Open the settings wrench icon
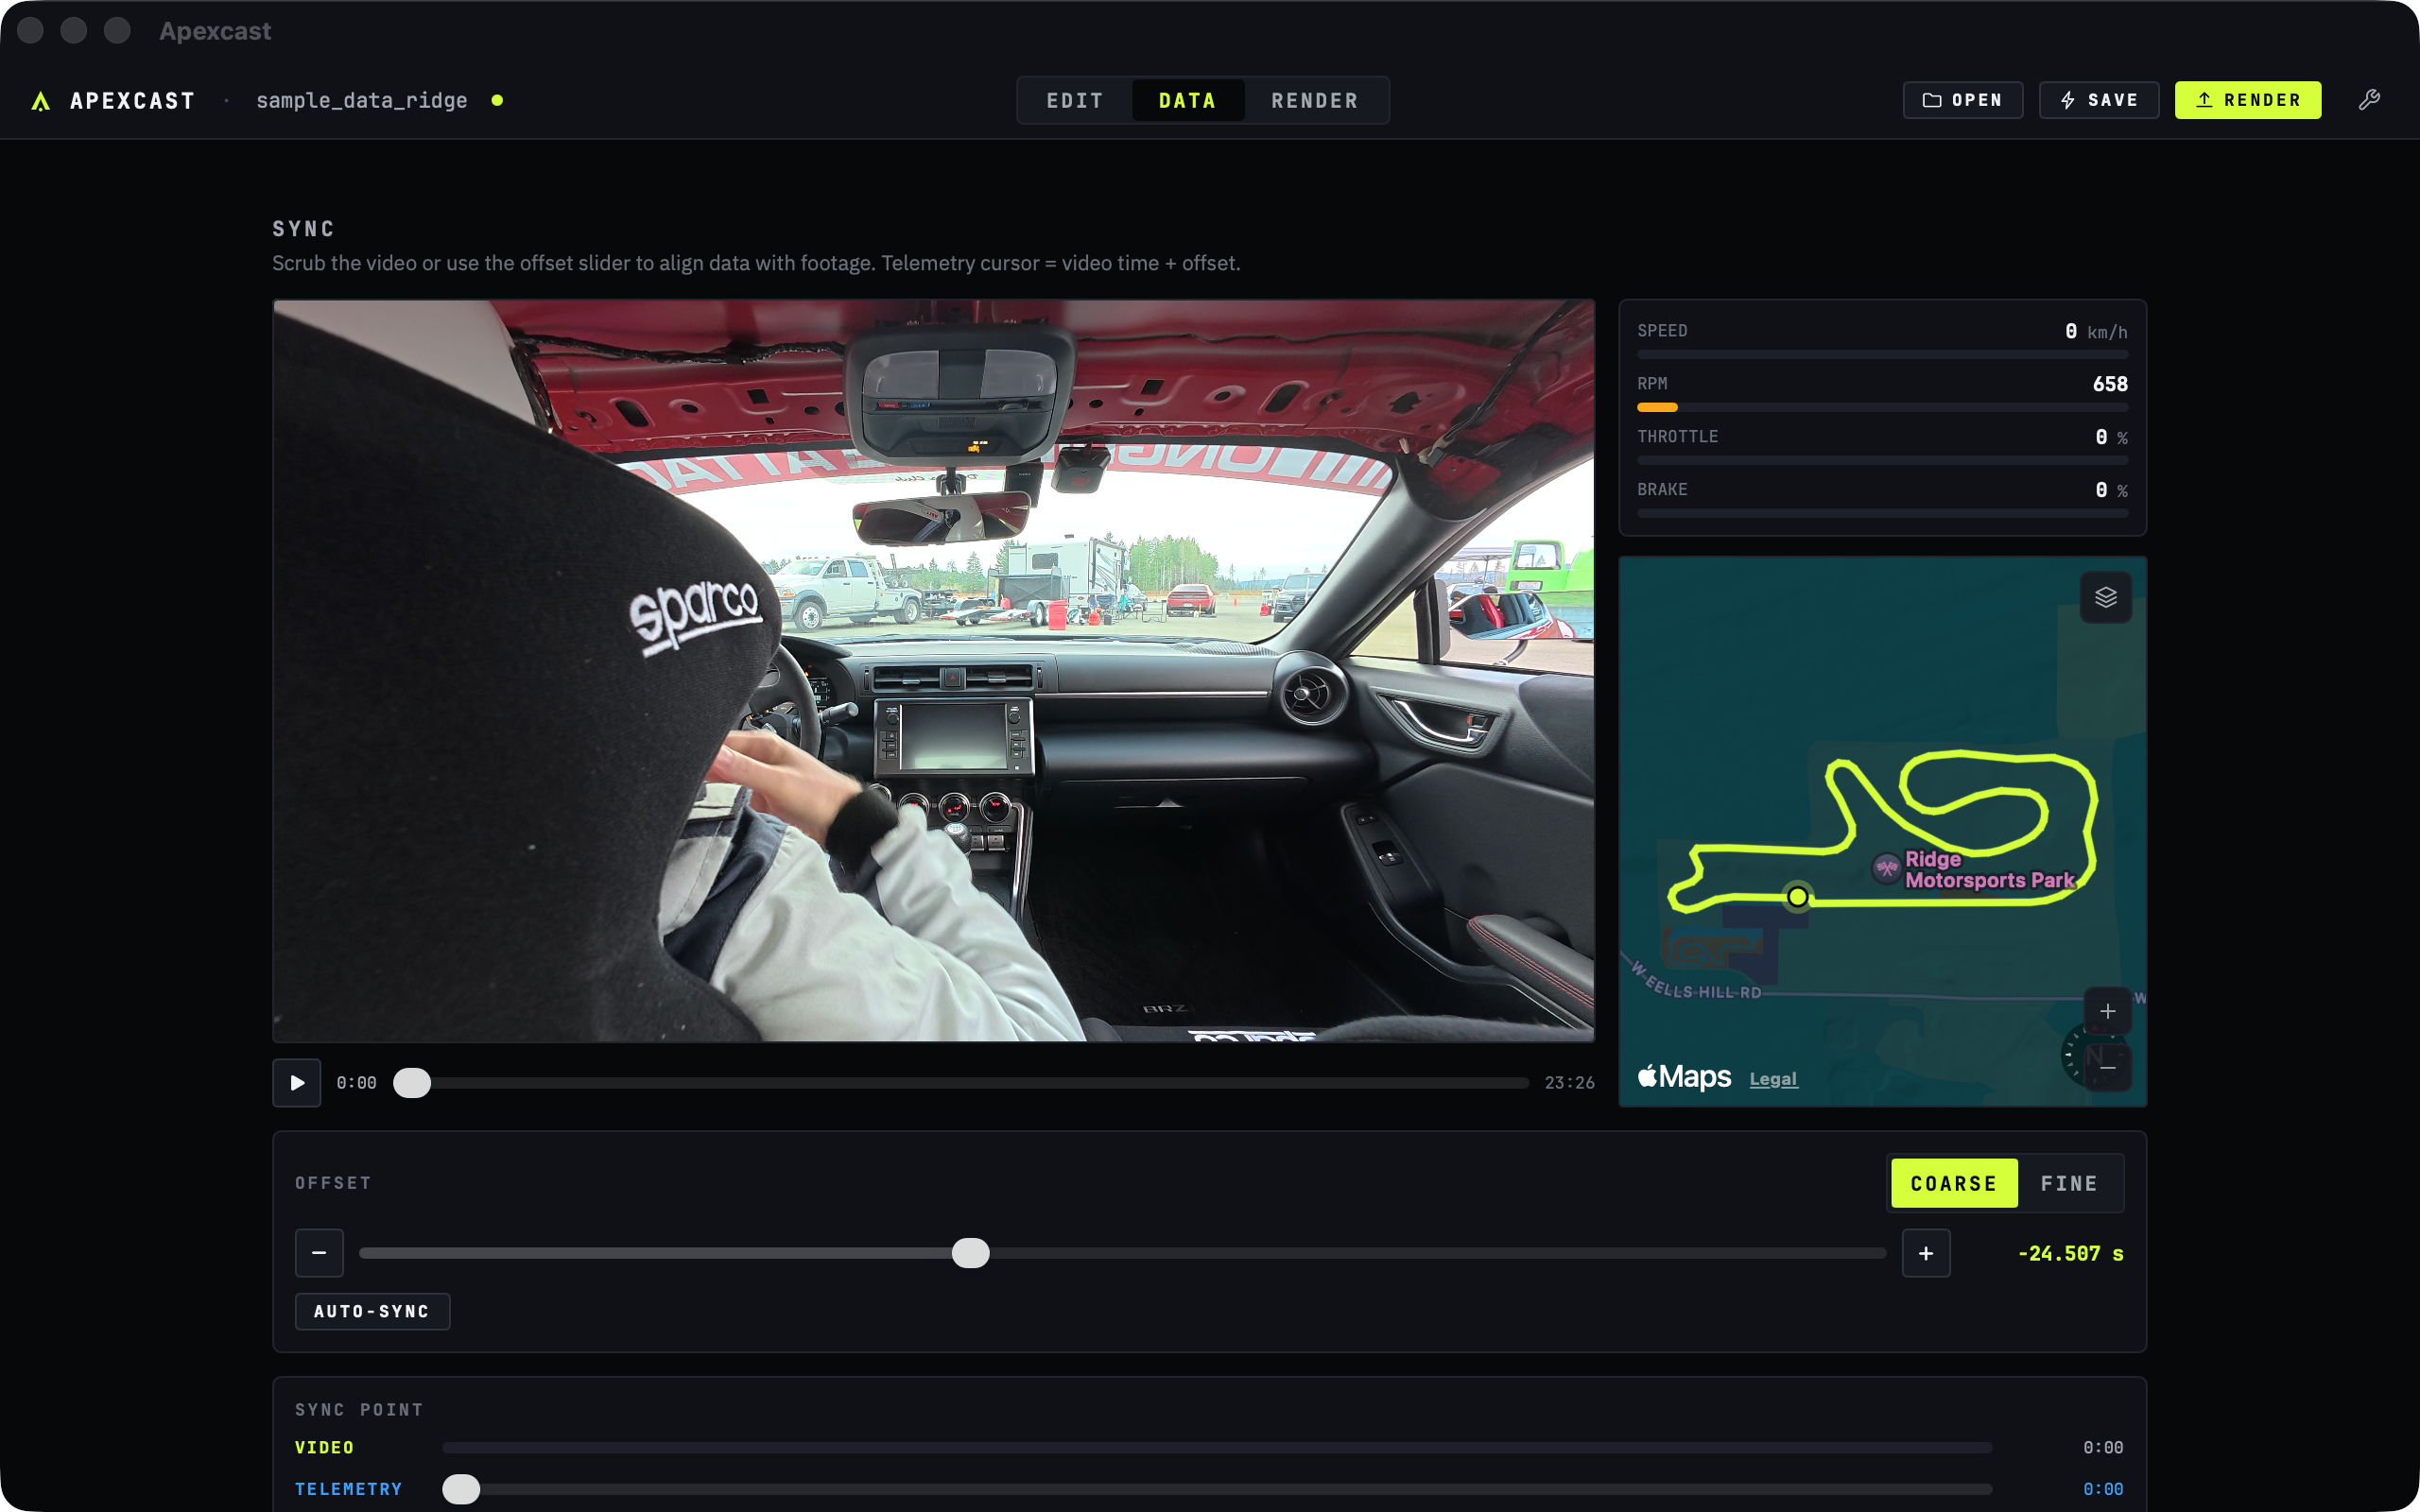2420x1512 pixels. click(x=2369, y=100)
